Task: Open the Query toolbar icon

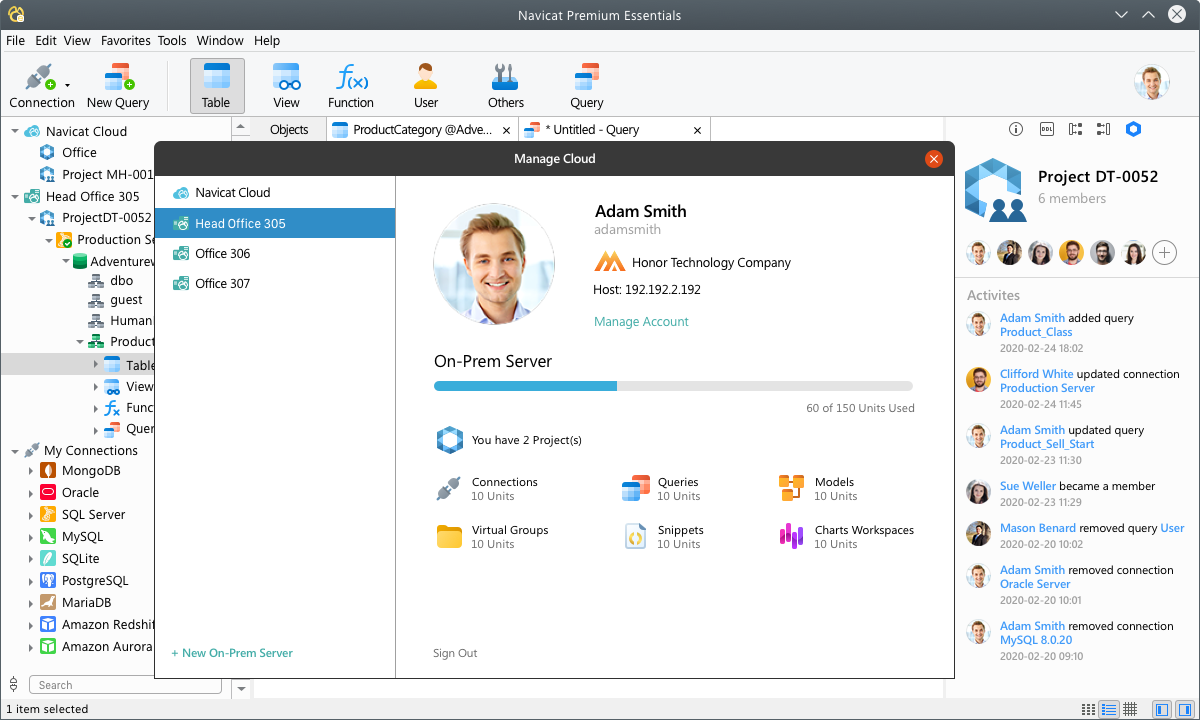Action: pyautogui.click(x=587, y=78)
